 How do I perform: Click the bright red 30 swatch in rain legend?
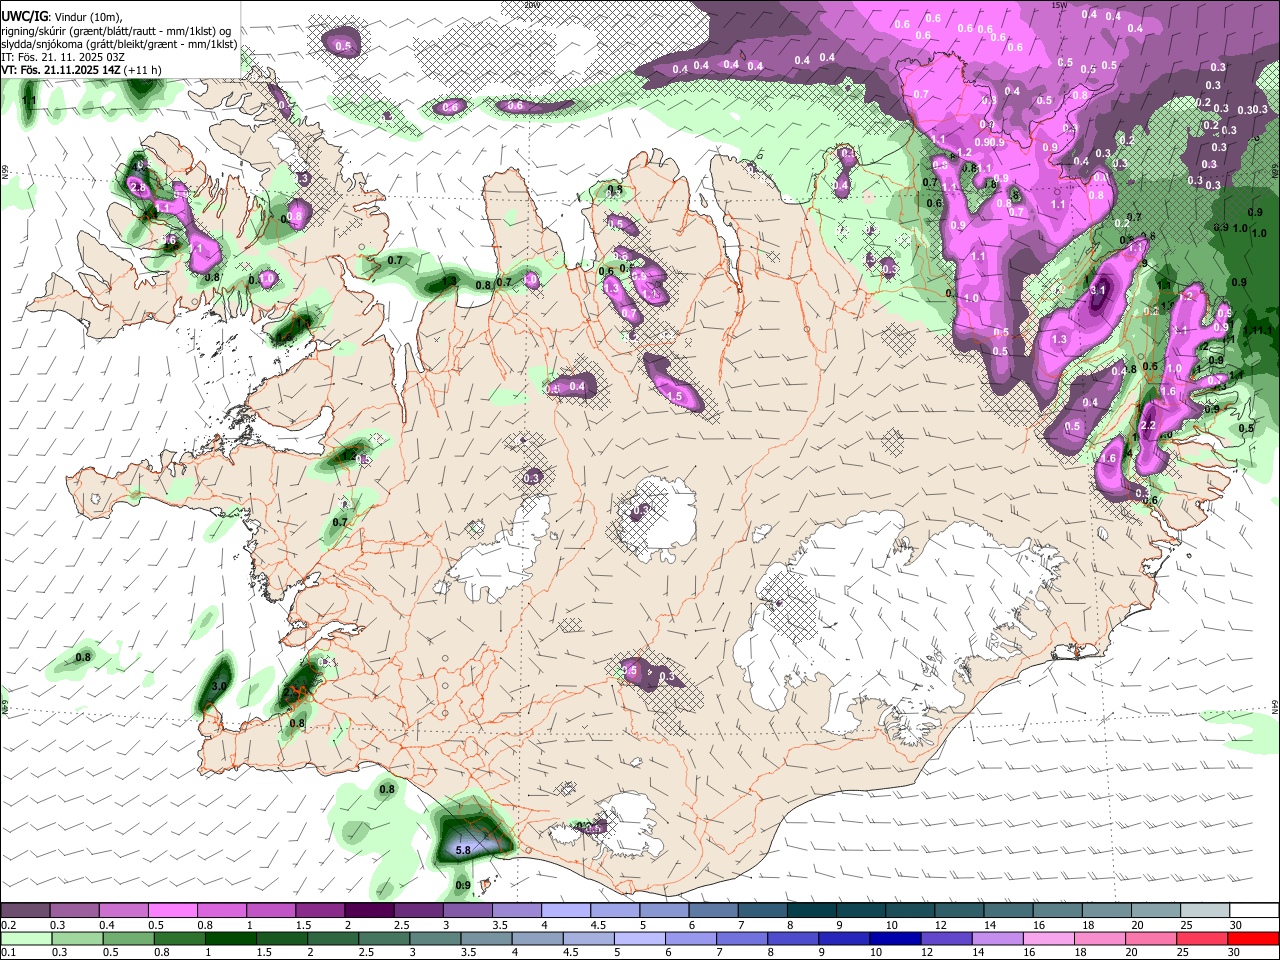(x=1254, y=938)
